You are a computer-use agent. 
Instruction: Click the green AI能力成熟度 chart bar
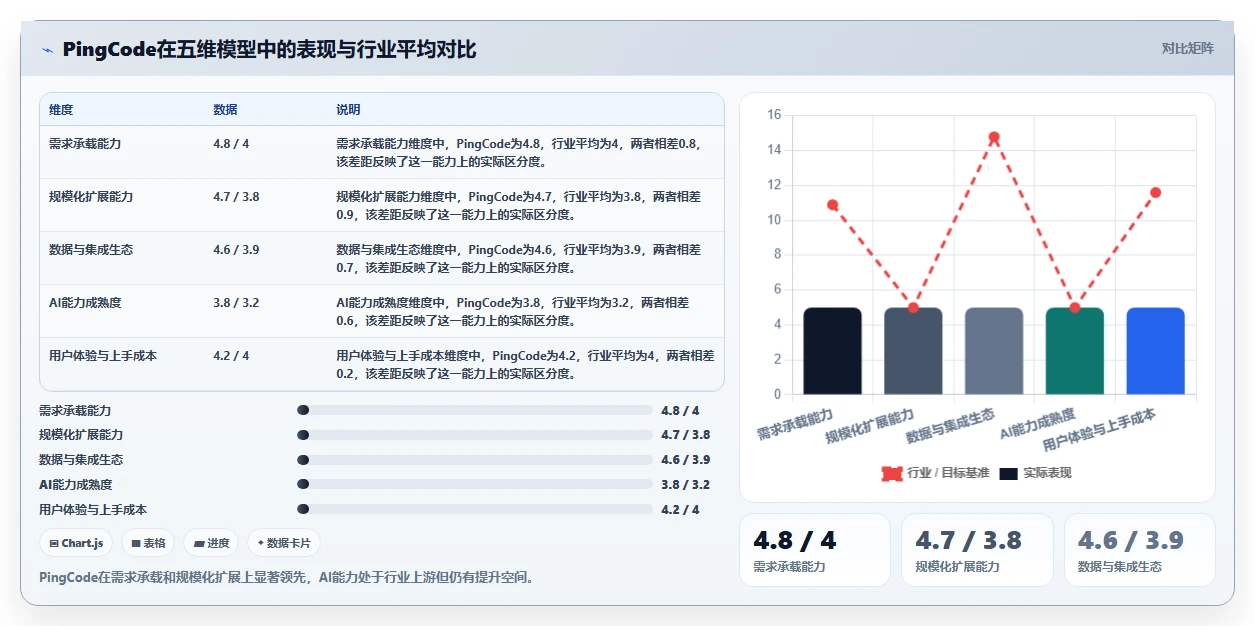pos(1075,351)
